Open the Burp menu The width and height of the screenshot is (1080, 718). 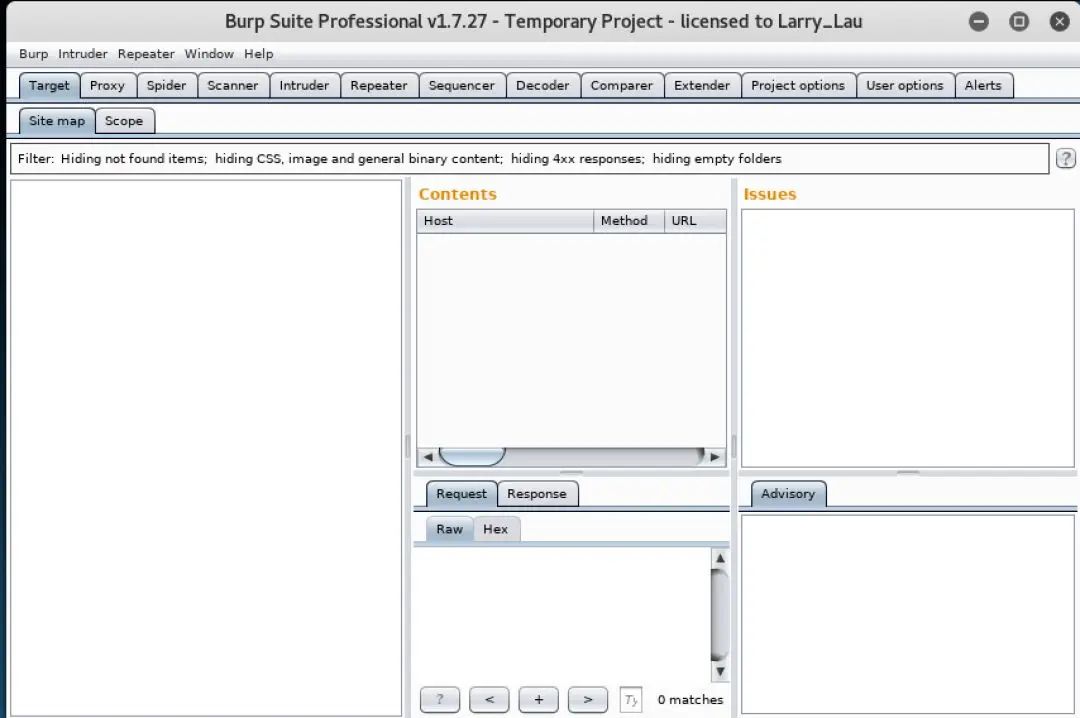pyautogui.click(x=33, y=54)
